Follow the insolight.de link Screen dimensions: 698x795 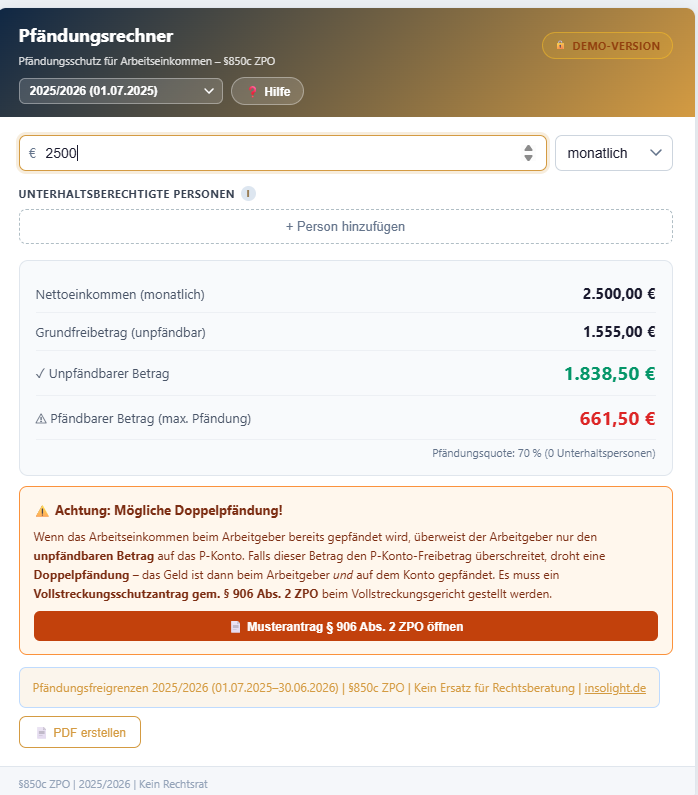pos(615,688)
